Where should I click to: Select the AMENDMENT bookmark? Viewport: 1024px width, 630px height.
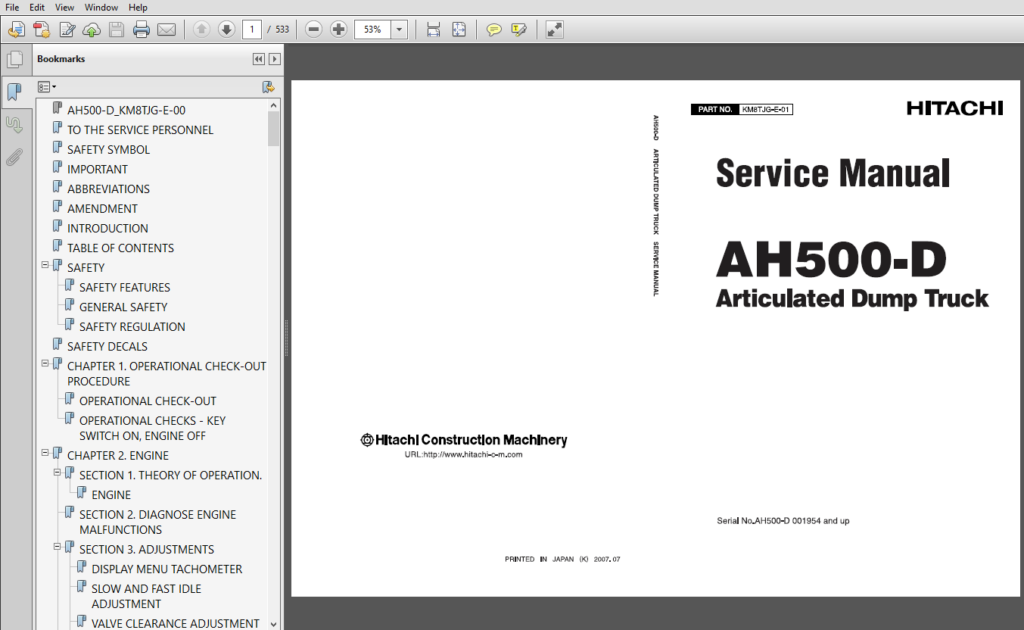103,208
